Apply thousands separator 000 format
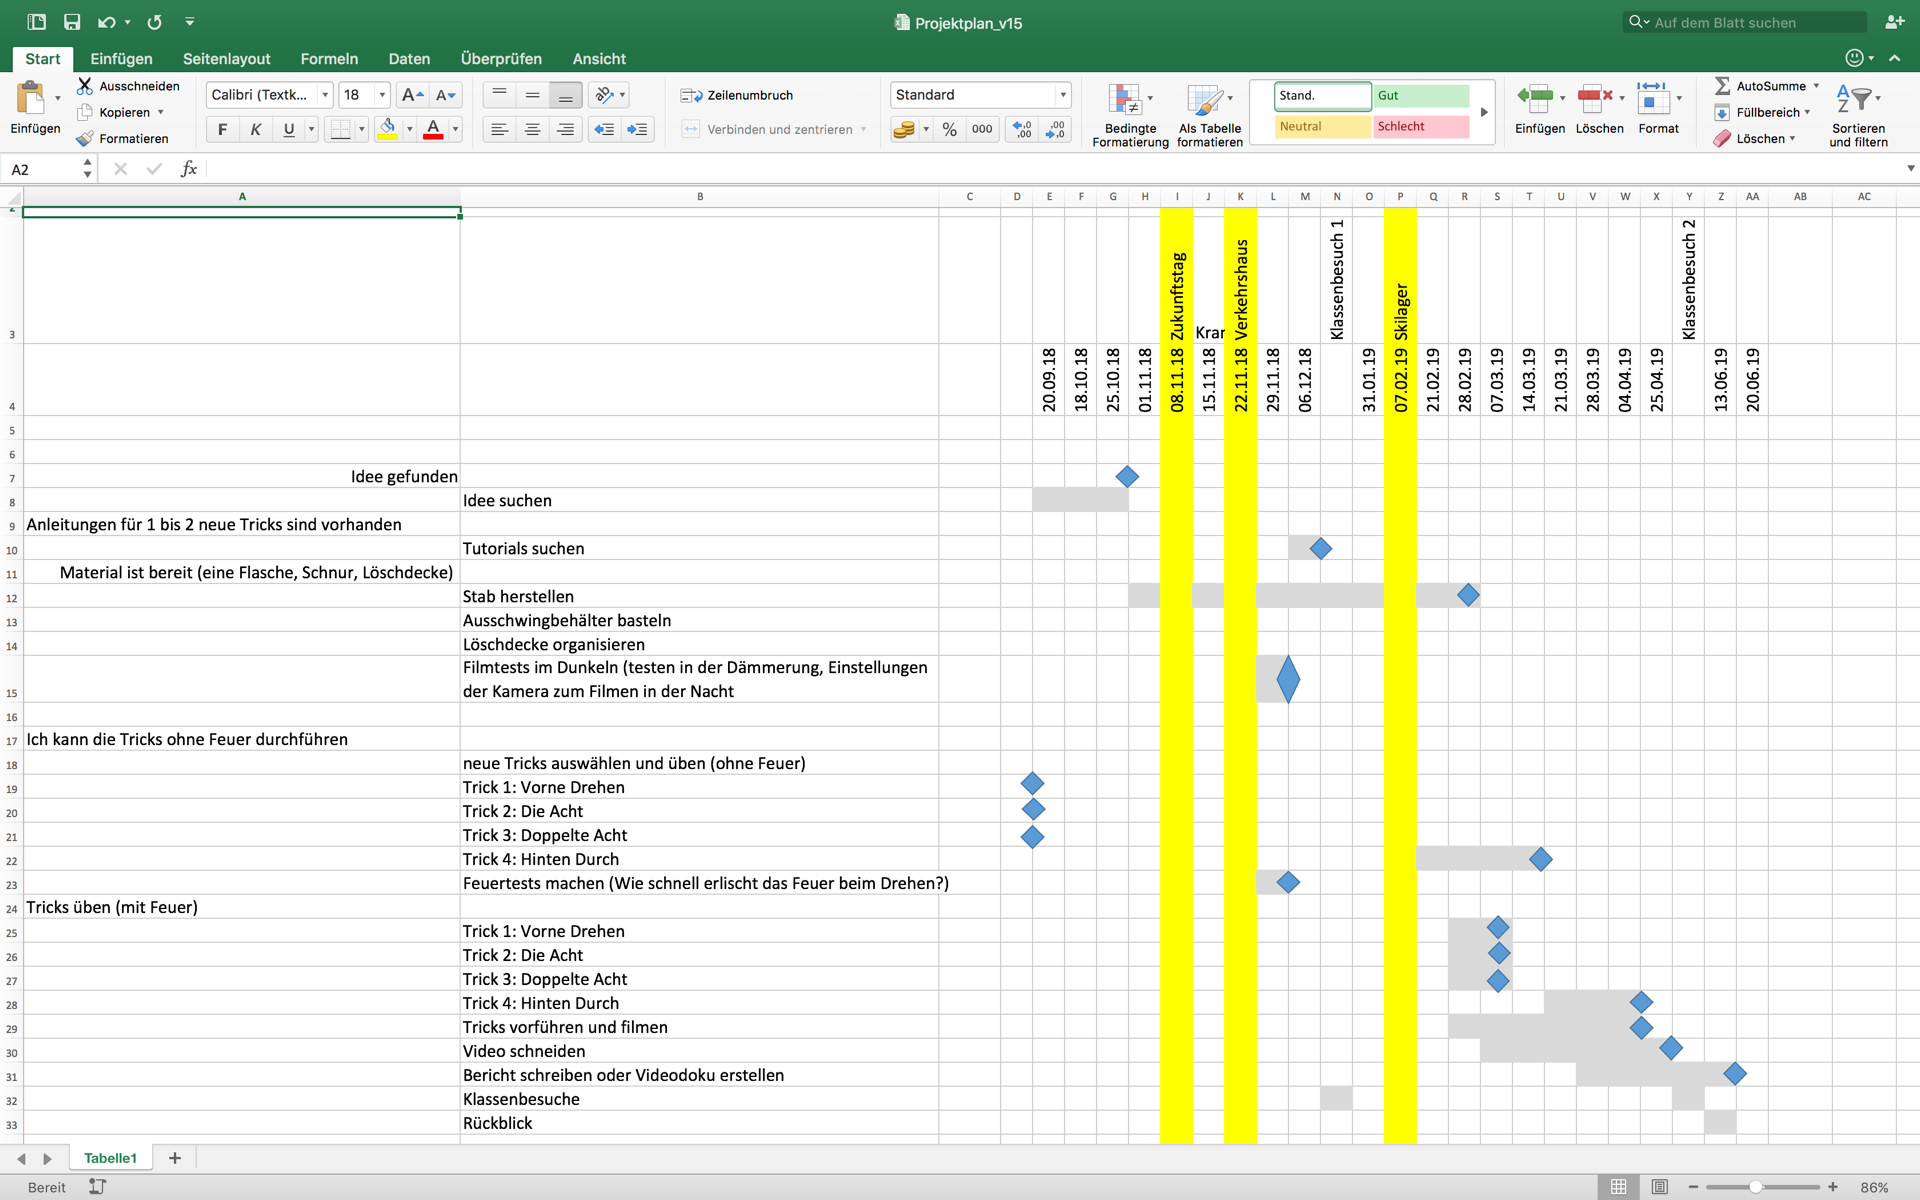The height and width of the screenshot is (1200, 1920). click(982, 129)
